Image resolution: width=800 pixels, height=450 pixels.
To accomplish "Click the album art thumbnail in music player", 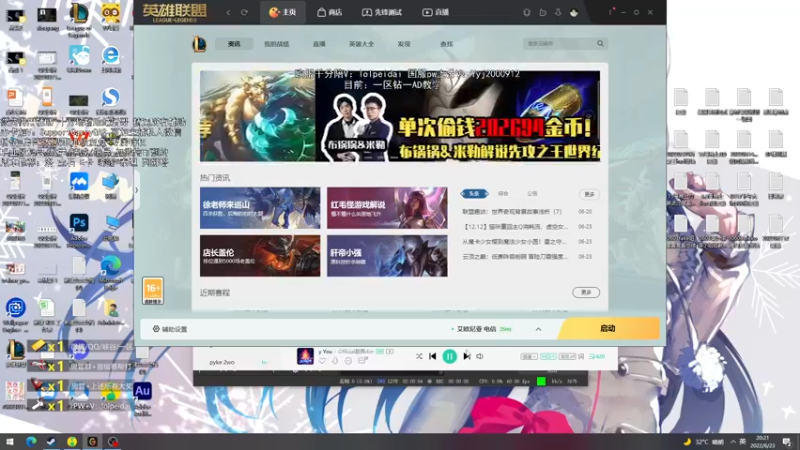I will 305,356.
